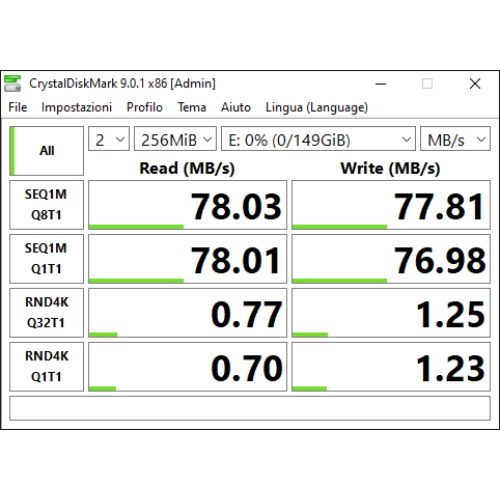Expand the 256MiB test size dropdown

point(175,138)
